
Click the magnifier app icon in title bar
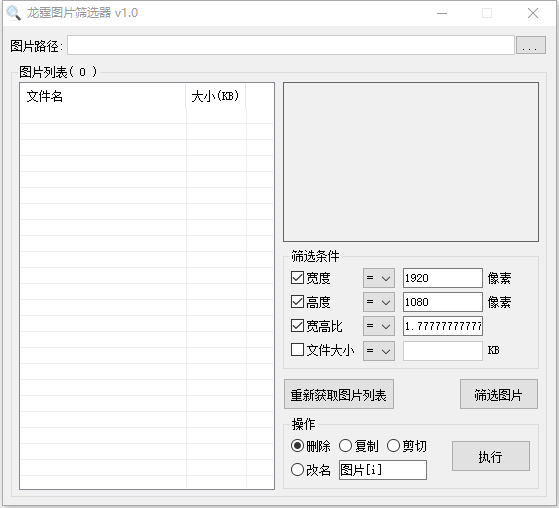(14, 13)
